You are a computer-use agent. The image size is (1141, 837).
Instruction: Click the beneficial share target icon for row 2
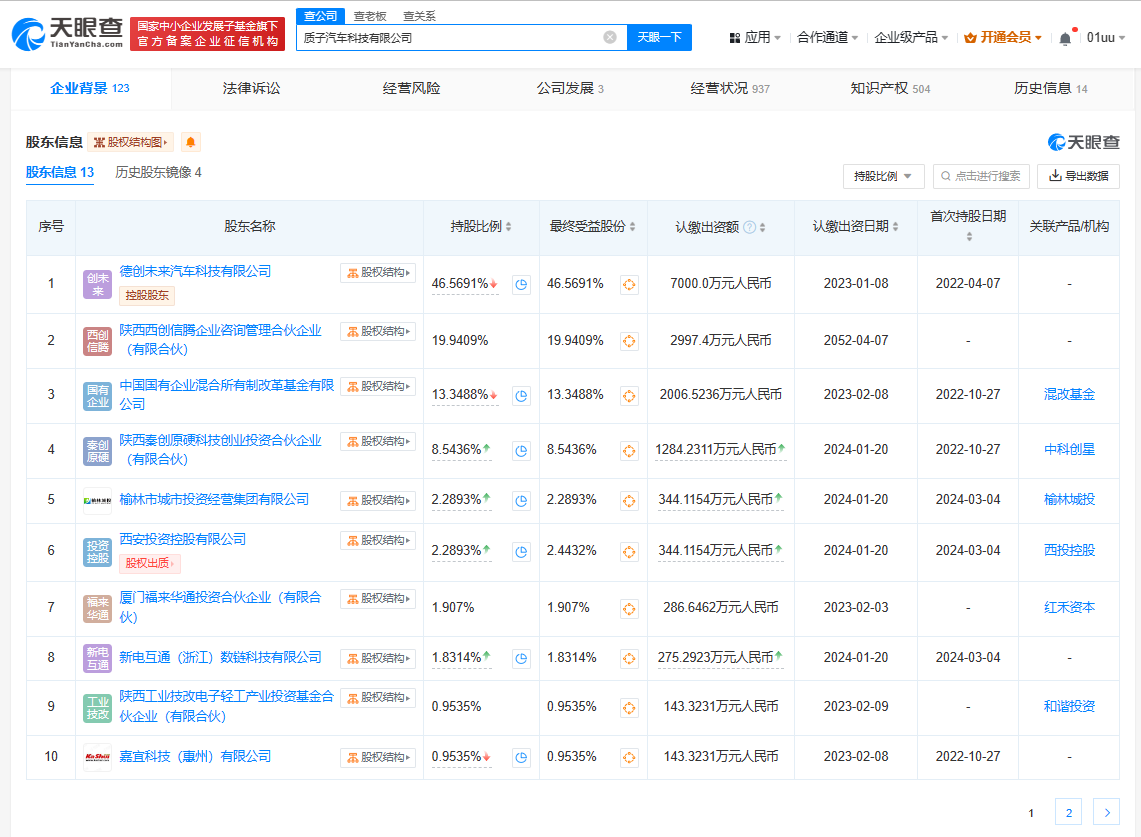coord(629,341)
